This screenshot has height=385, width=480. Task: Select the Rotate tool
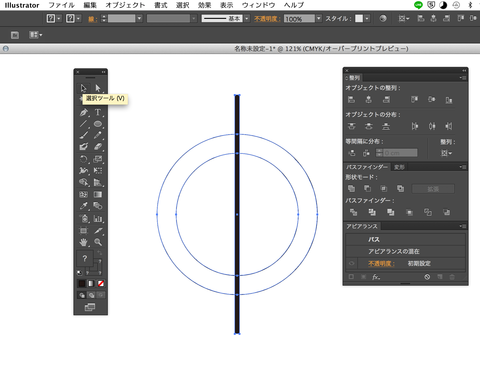[83, 159]
